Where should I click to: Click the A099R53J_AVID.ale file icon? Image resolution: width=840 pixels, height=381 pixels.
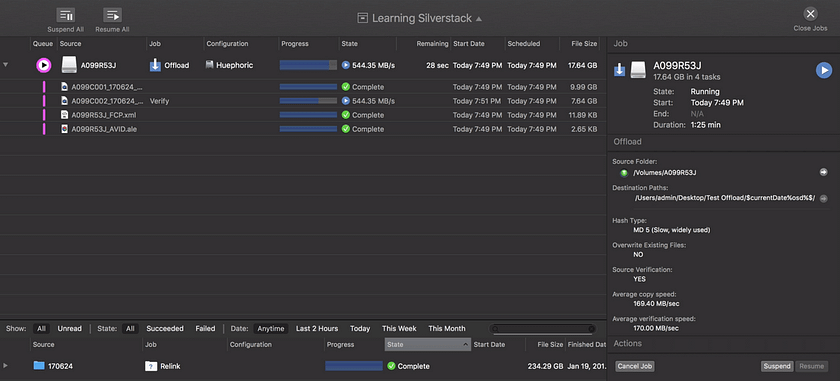(64, 129)
